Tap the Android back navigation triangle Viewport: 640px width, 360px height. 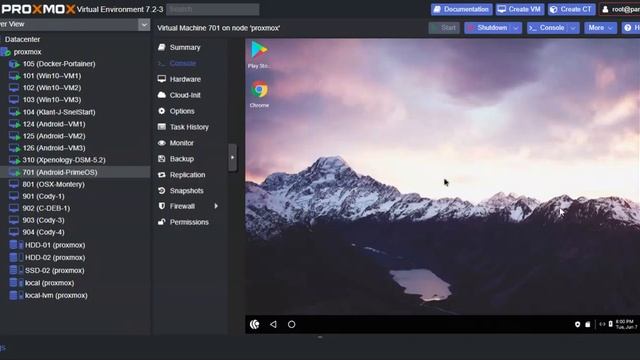273,324
